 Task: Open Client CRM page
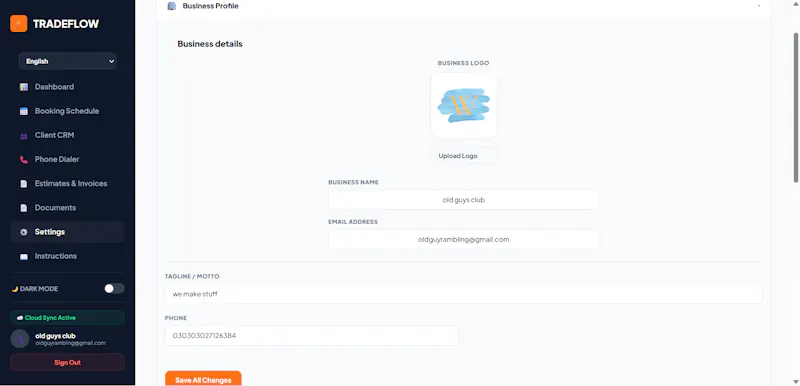[67, 136]
